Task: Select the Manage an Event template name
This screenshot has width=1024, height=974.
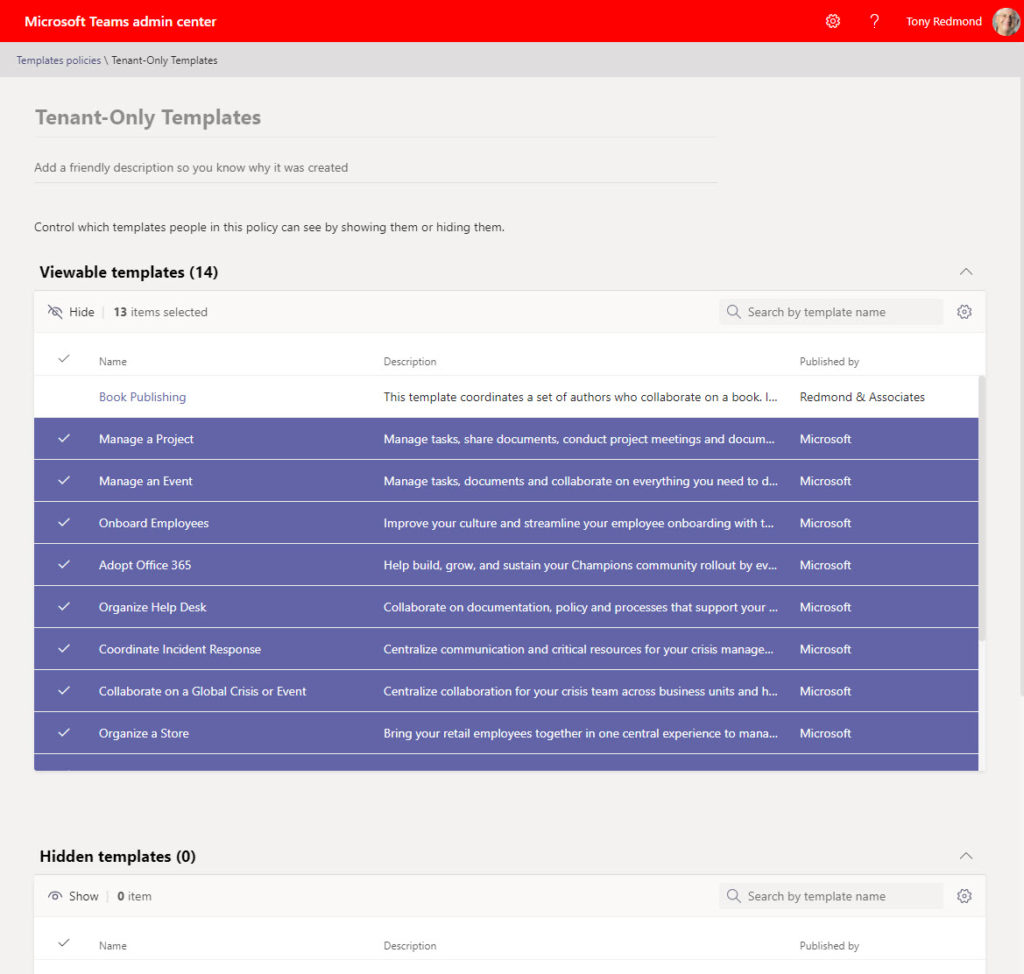Action: coord(146,481)
